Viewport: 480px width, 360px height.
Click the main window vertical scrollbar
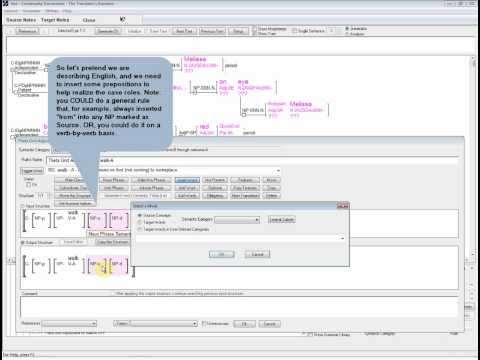click(473, 157)
